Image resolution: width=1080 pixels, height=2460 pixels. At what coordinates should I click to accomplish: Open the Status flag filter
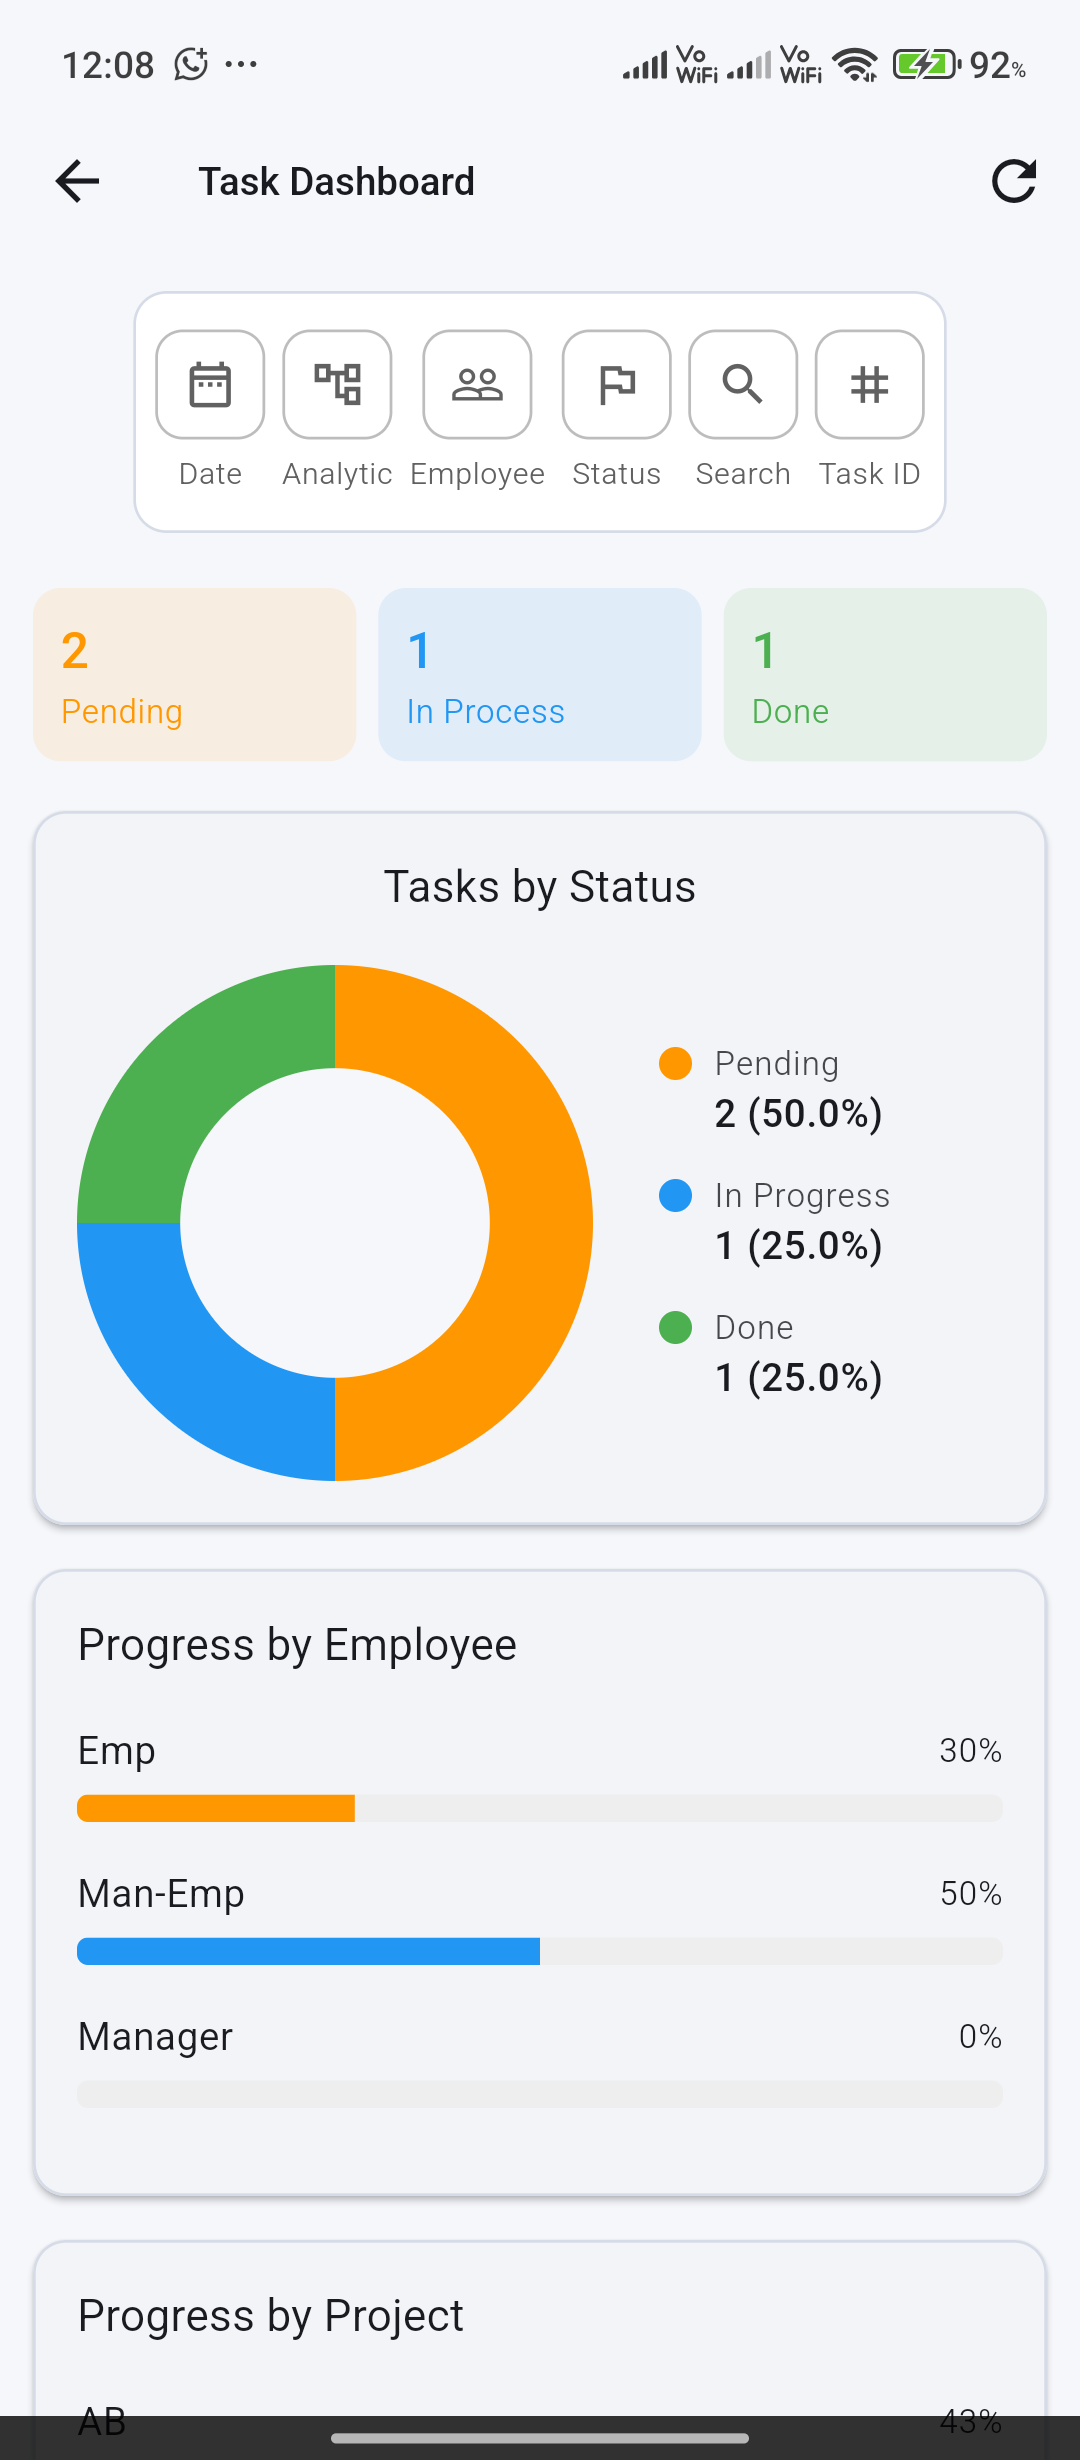(616, 385)
